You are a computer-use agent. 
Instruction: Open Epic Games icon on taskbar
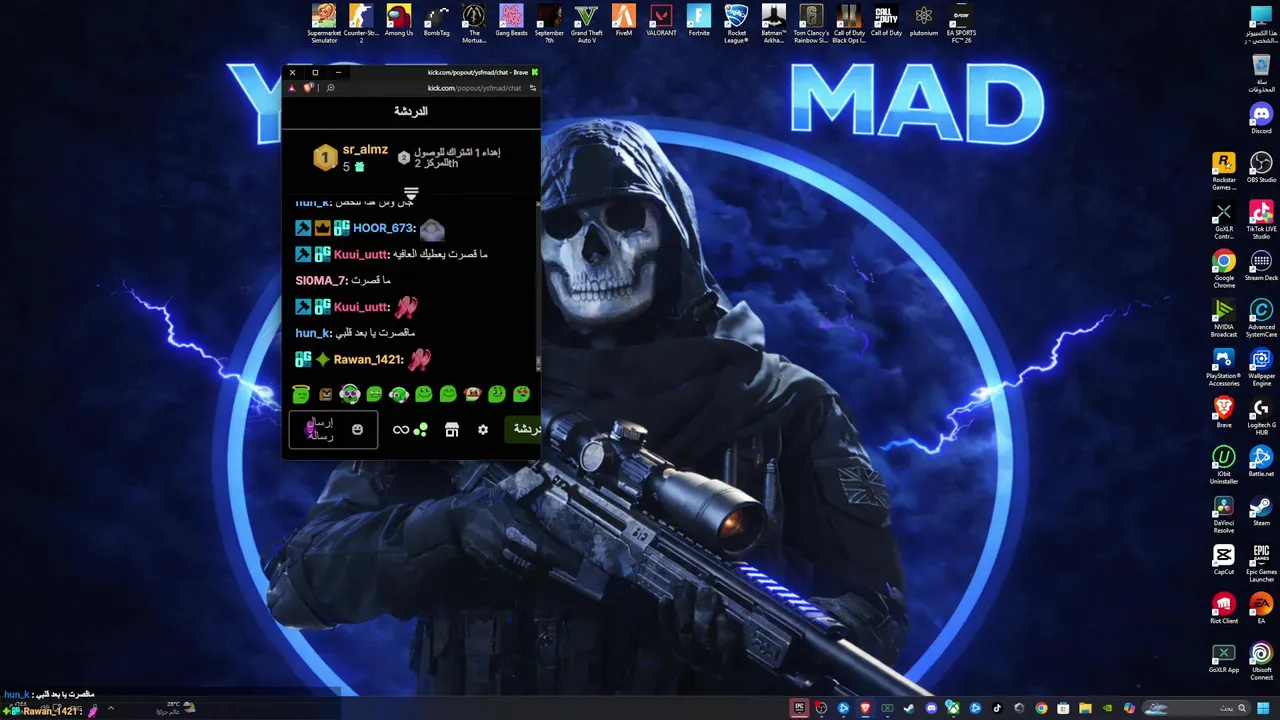click(x=799, y=708)
